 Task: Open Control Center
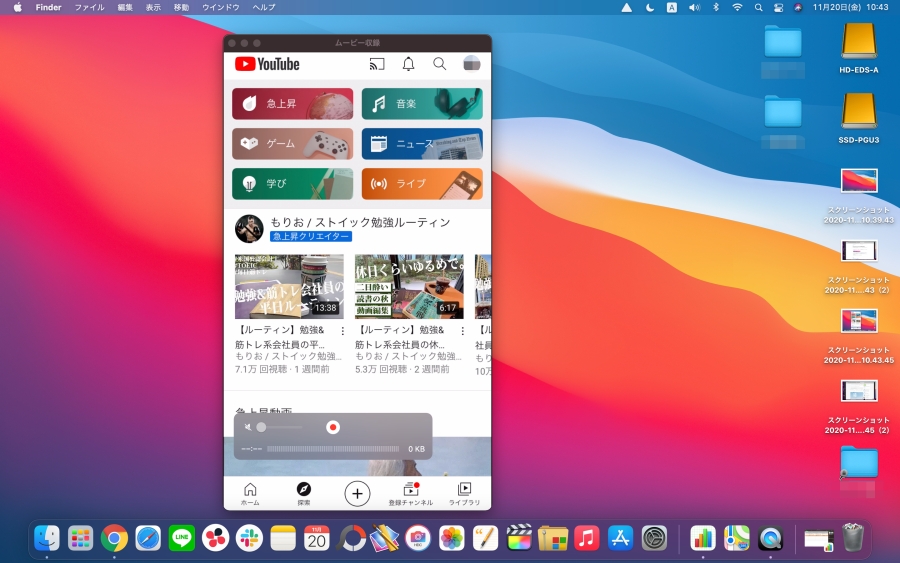pyautogui.click(x=778, y=7)
